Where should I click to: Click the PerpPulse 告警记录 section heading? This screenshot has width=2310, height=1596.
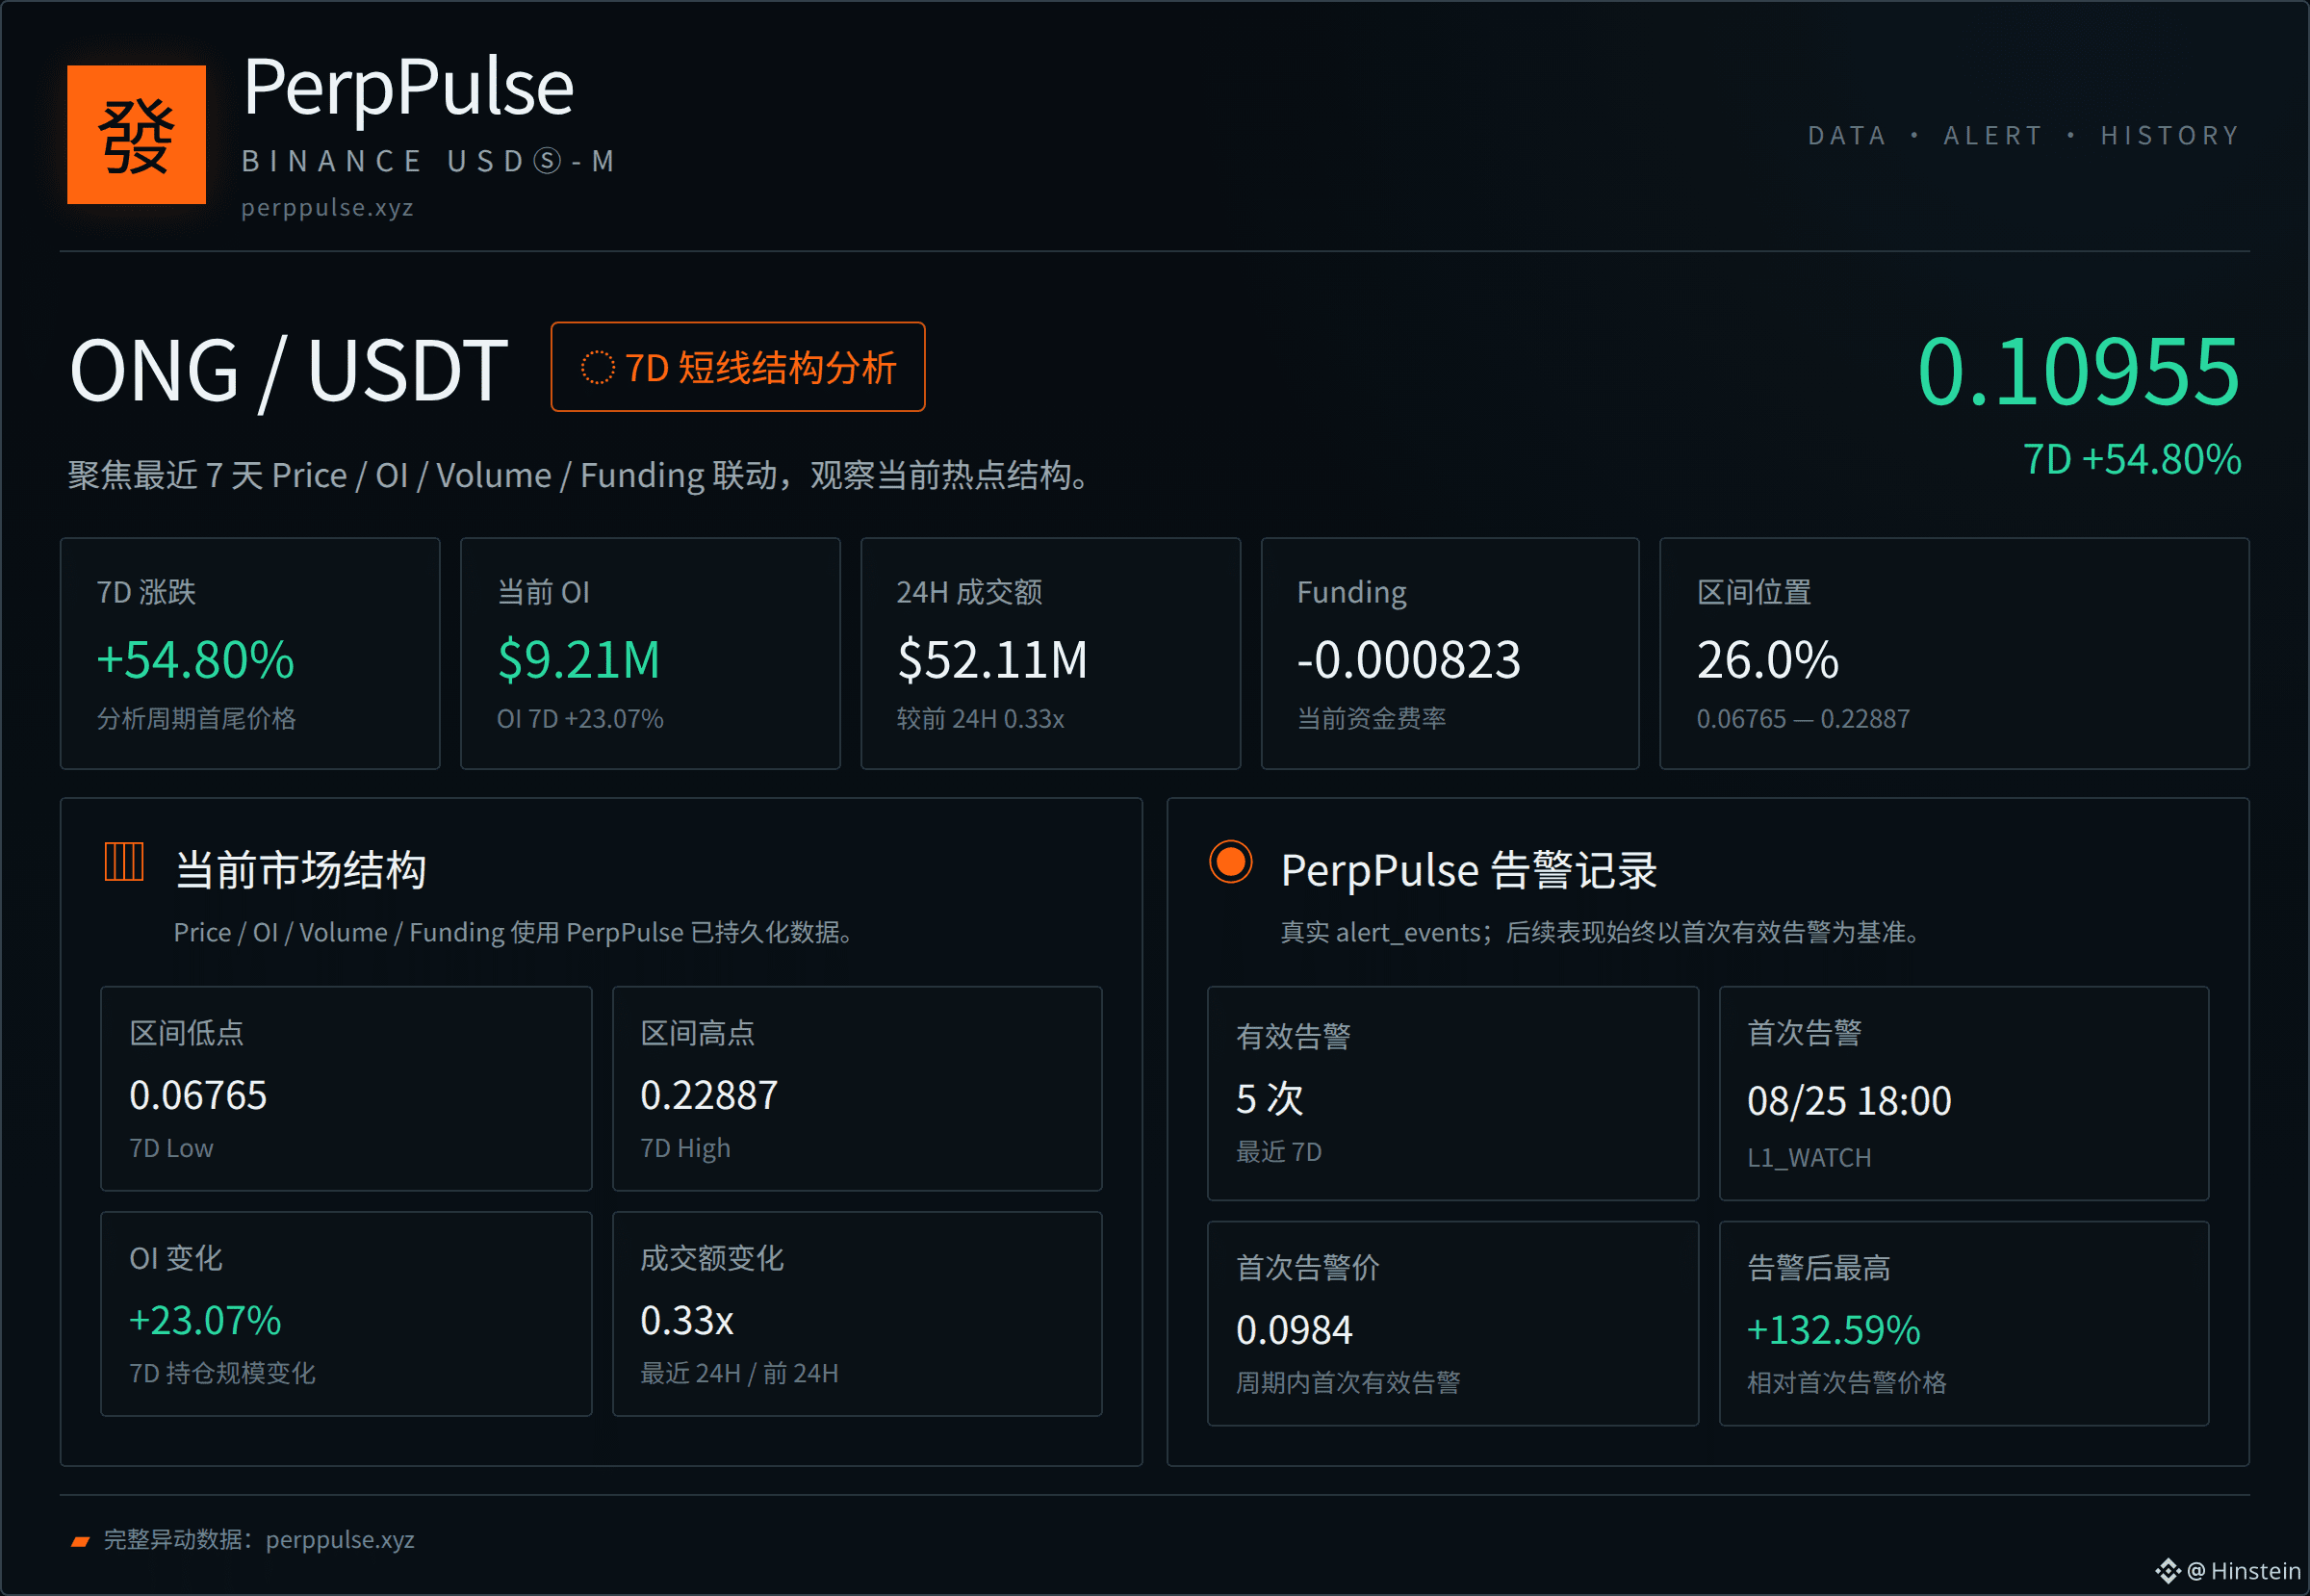click(1469, 869)
